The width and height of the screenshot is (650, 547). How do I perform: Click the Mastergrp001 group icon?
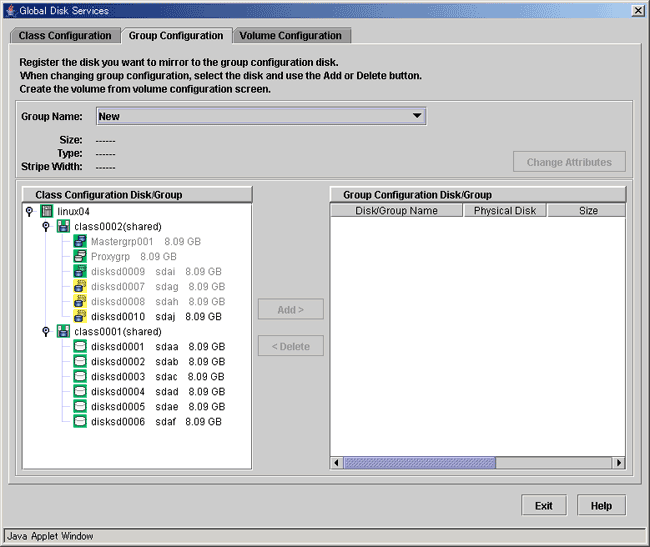pos(80,242)
